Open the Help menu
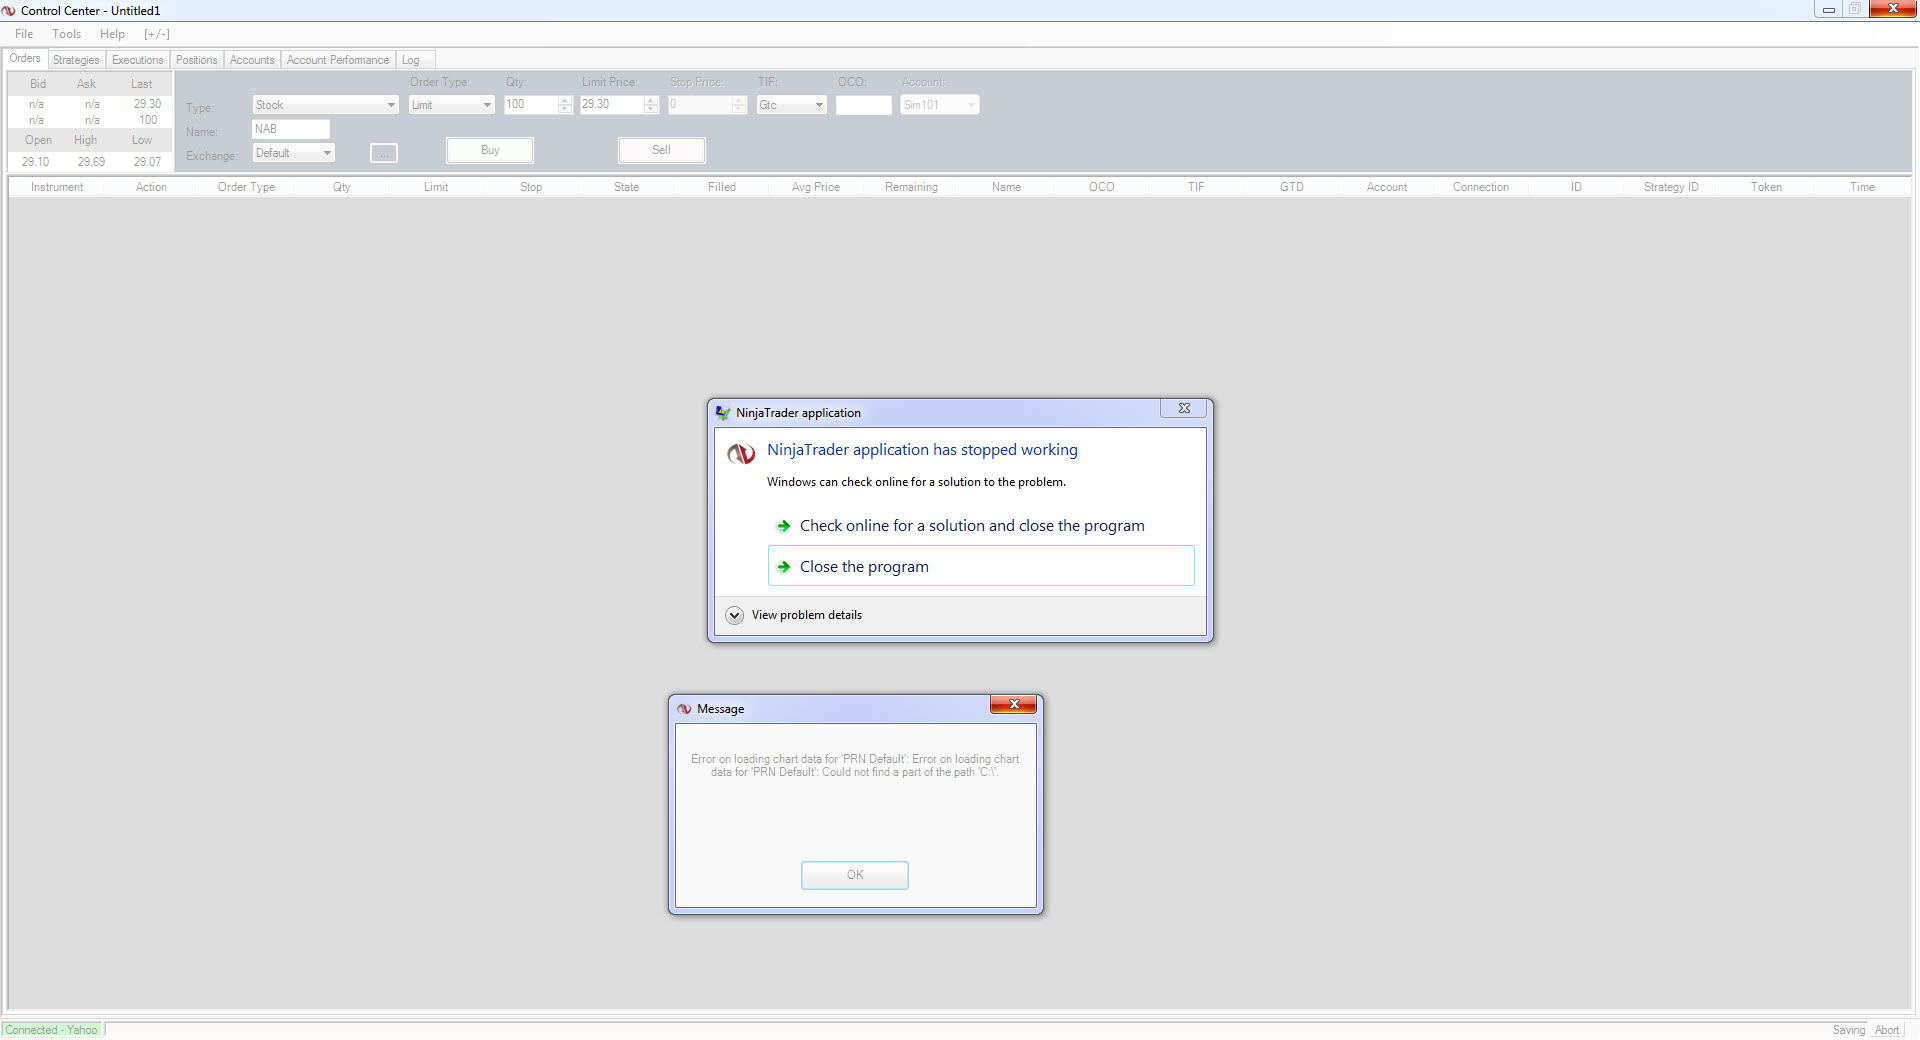The height and width of the screenshot is (1040, 1920). click(112, 34)
